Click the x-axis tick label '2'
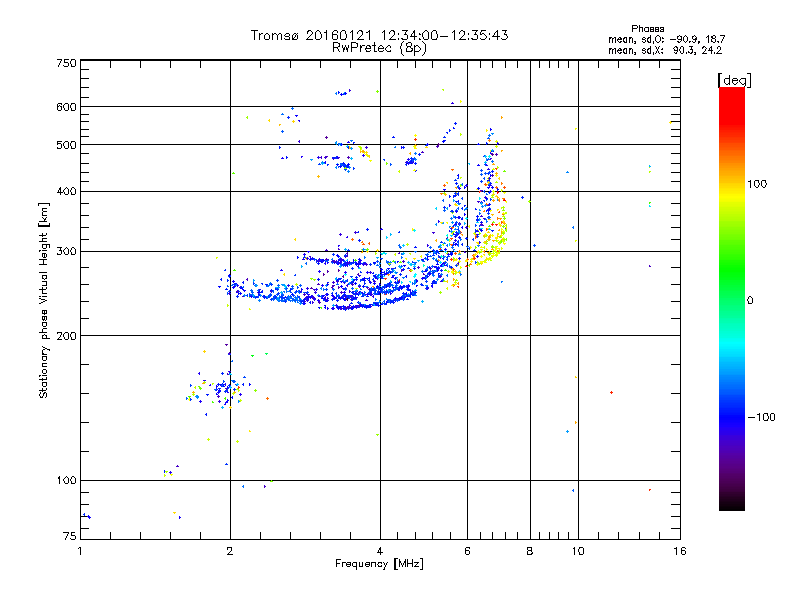 coord(230,551)
